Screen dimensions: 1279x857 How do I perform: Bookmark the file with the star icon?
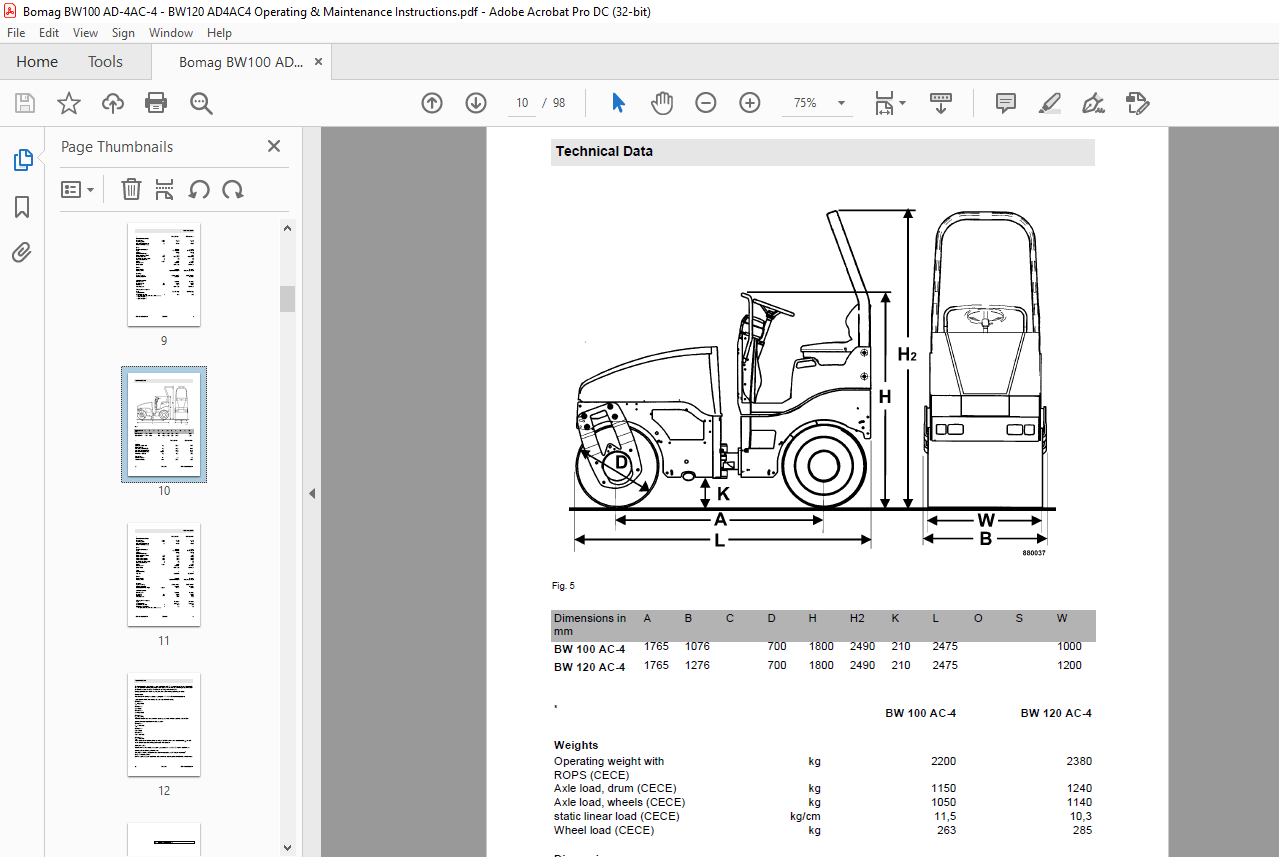point(68,103)
